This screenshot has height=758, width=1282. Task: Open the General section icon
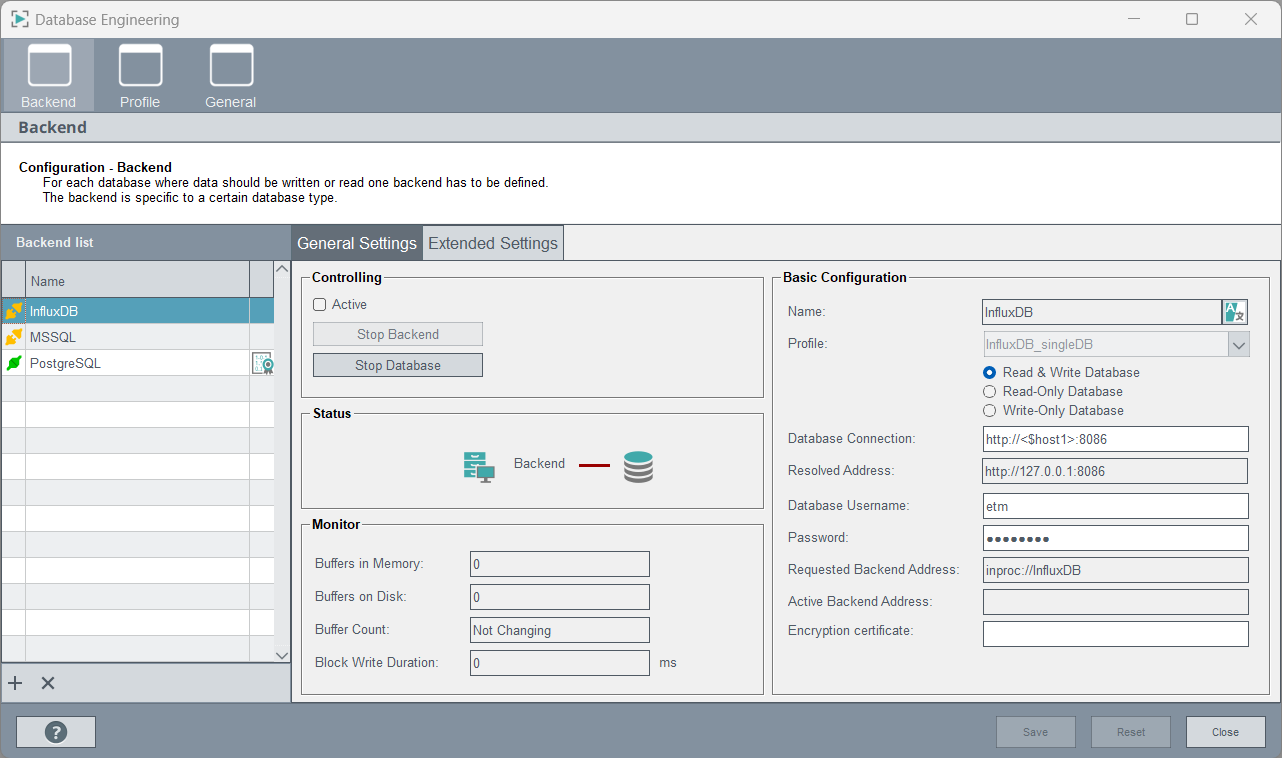pyautogui.click(x=231, y=67)
